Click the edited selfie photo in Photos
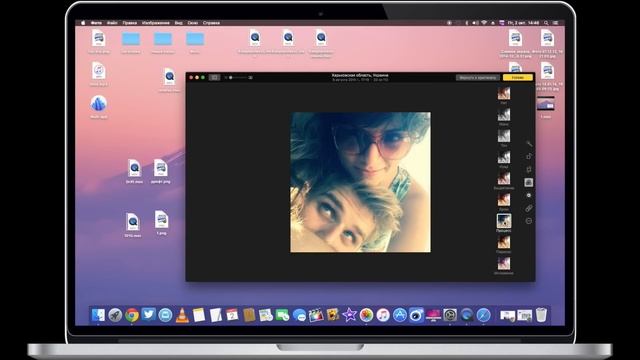 pyautogui.click(x=360, y=182)
